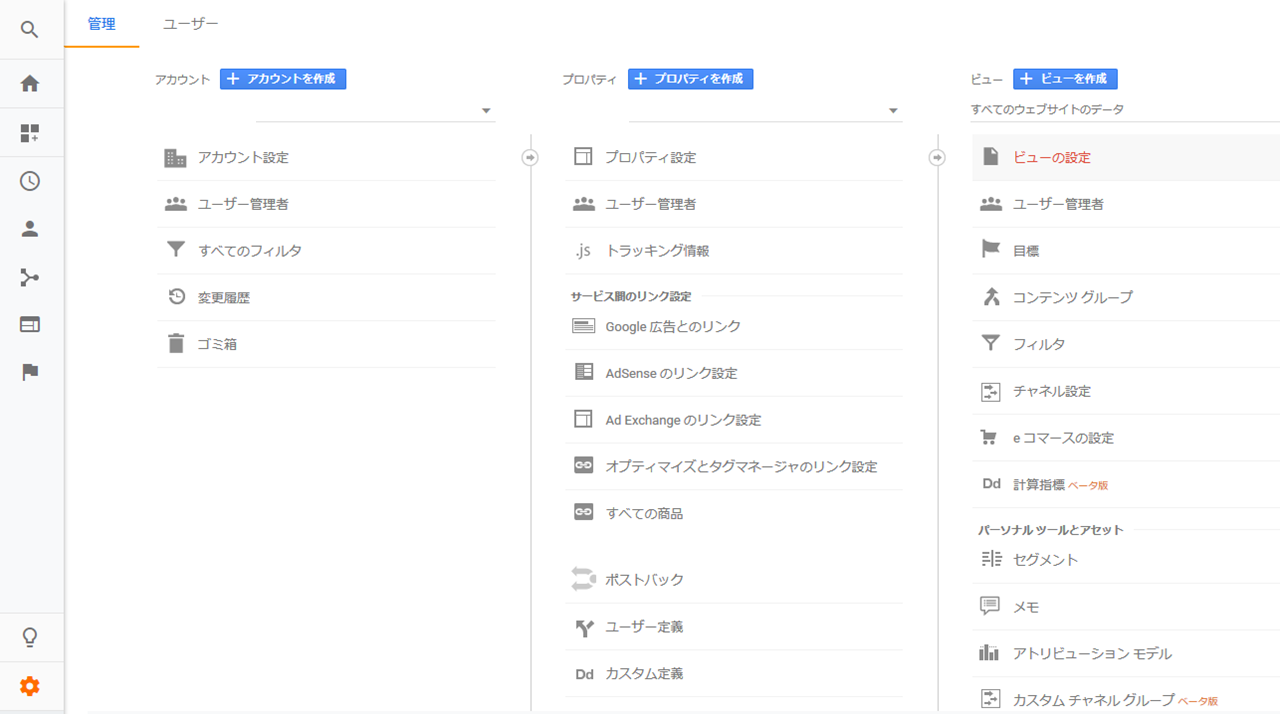This screenshot has height=714, width=1280.
Task: Open the Home icon in sidebar
Action: click(30, 84)
